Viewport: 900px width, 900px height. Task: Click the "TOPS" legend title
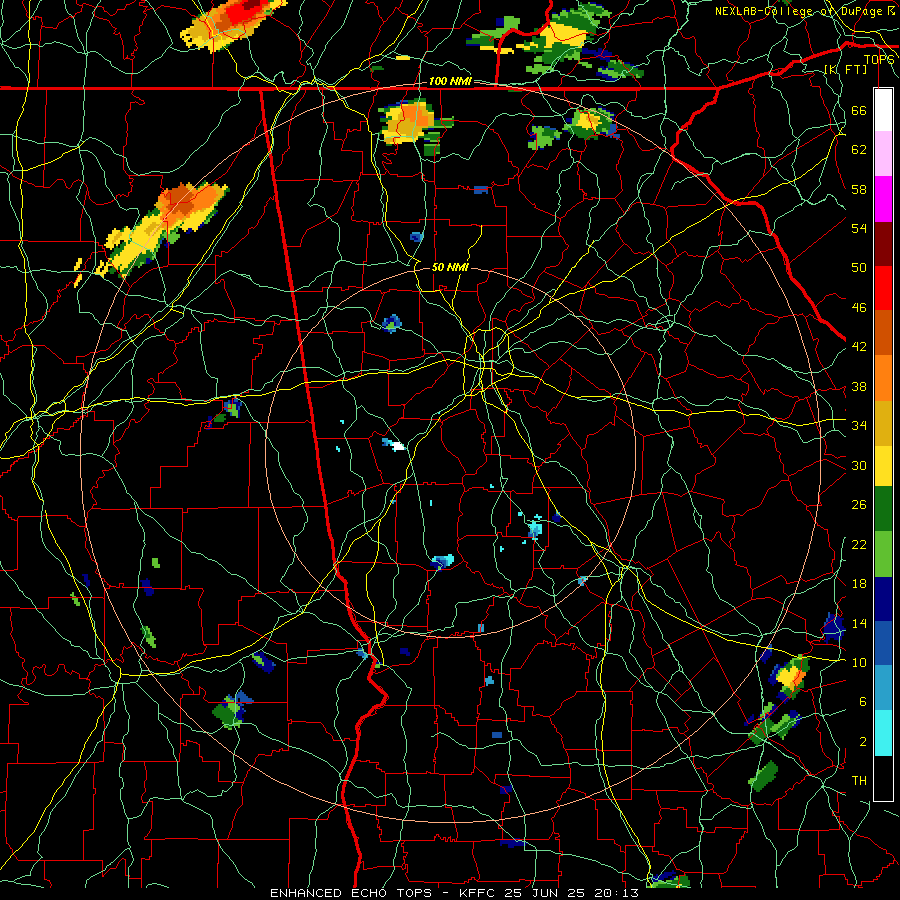tap(879, 60)
